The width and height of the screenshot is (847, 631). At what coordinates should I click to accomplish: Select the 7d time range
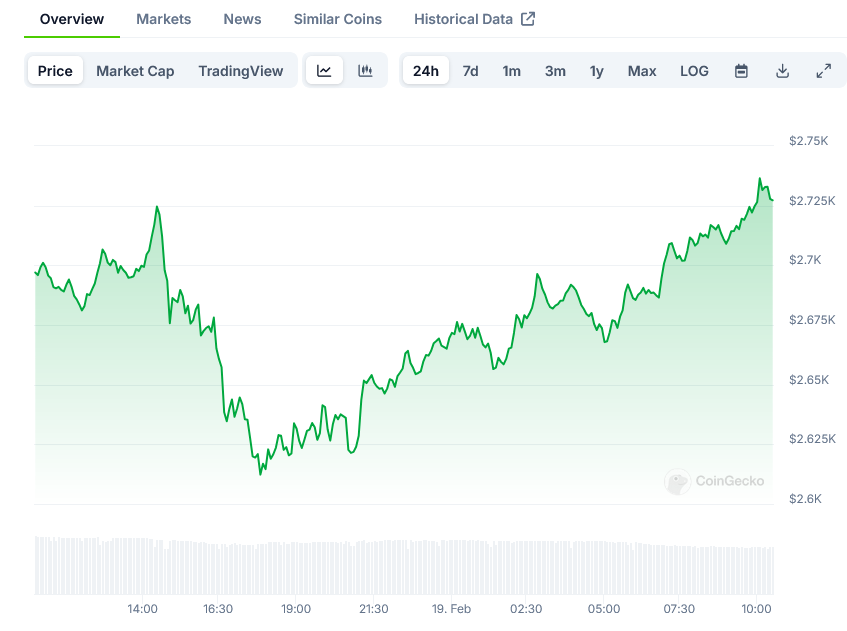pyautogui.click(x=470, y=71)
